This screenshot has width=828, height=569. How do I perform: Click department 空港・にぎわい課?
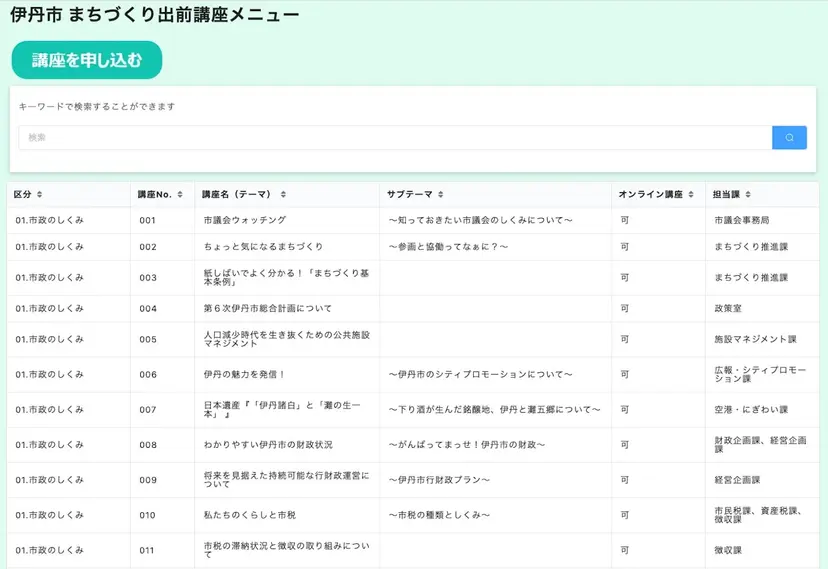[x=751, y=410]
